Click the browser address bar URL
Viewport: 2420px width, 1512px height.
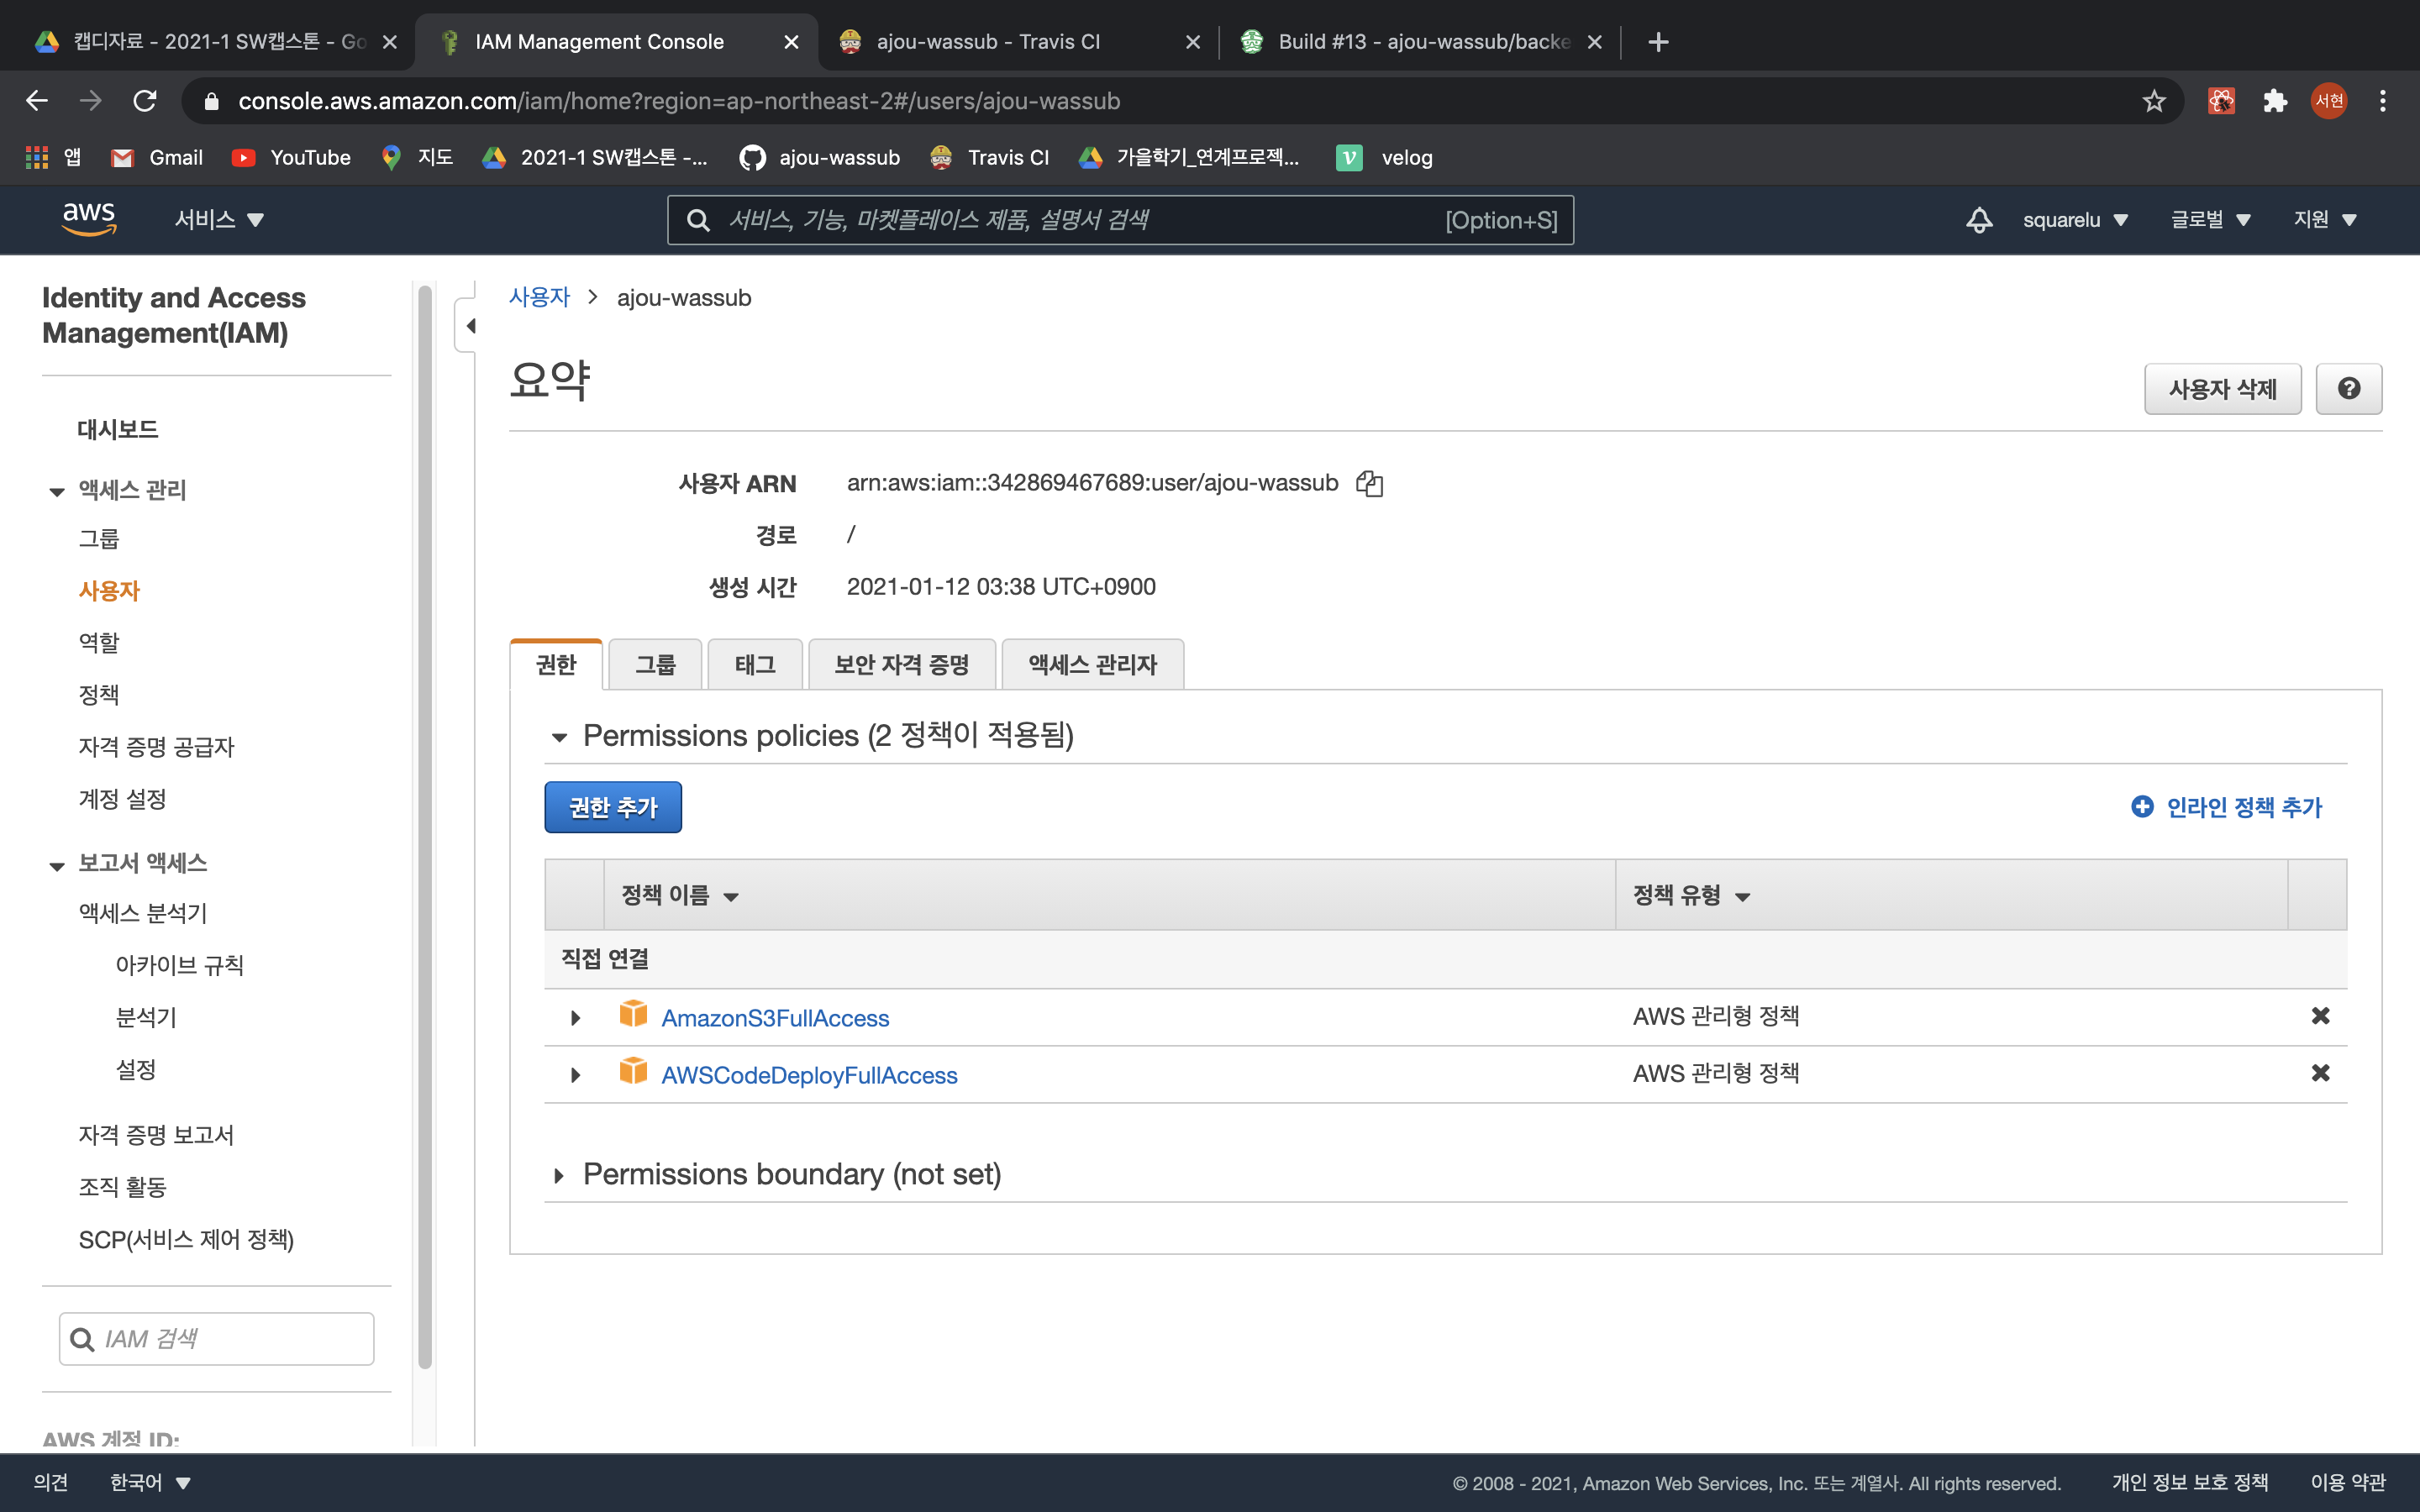point(679,101)
